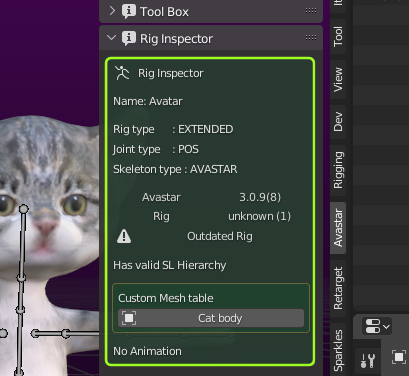Open the Properties editor type dropdown

[377, 326]
